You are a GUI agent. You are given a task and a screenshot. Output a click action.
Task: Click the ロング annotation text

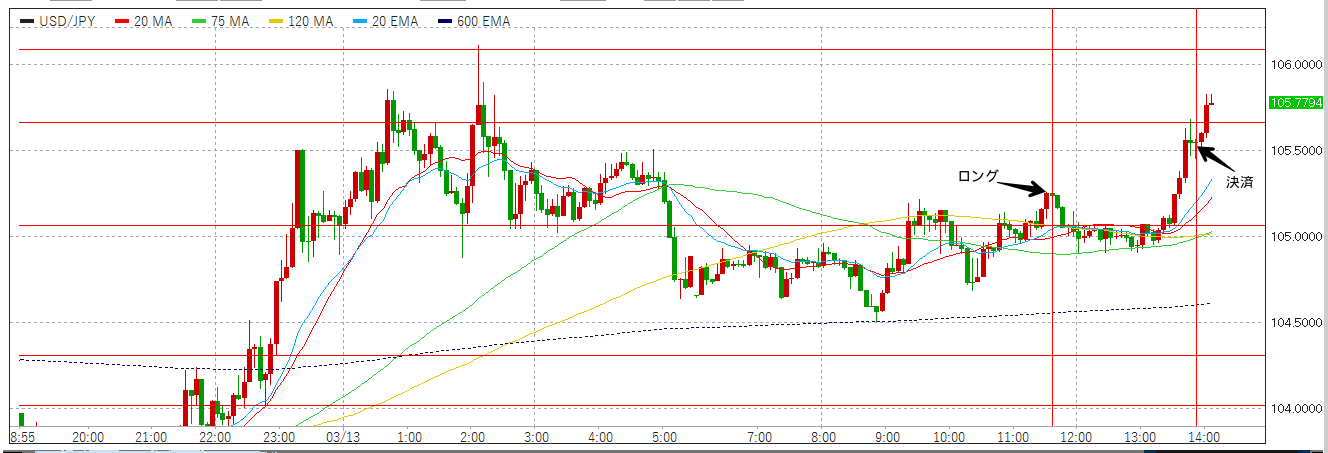978,176
